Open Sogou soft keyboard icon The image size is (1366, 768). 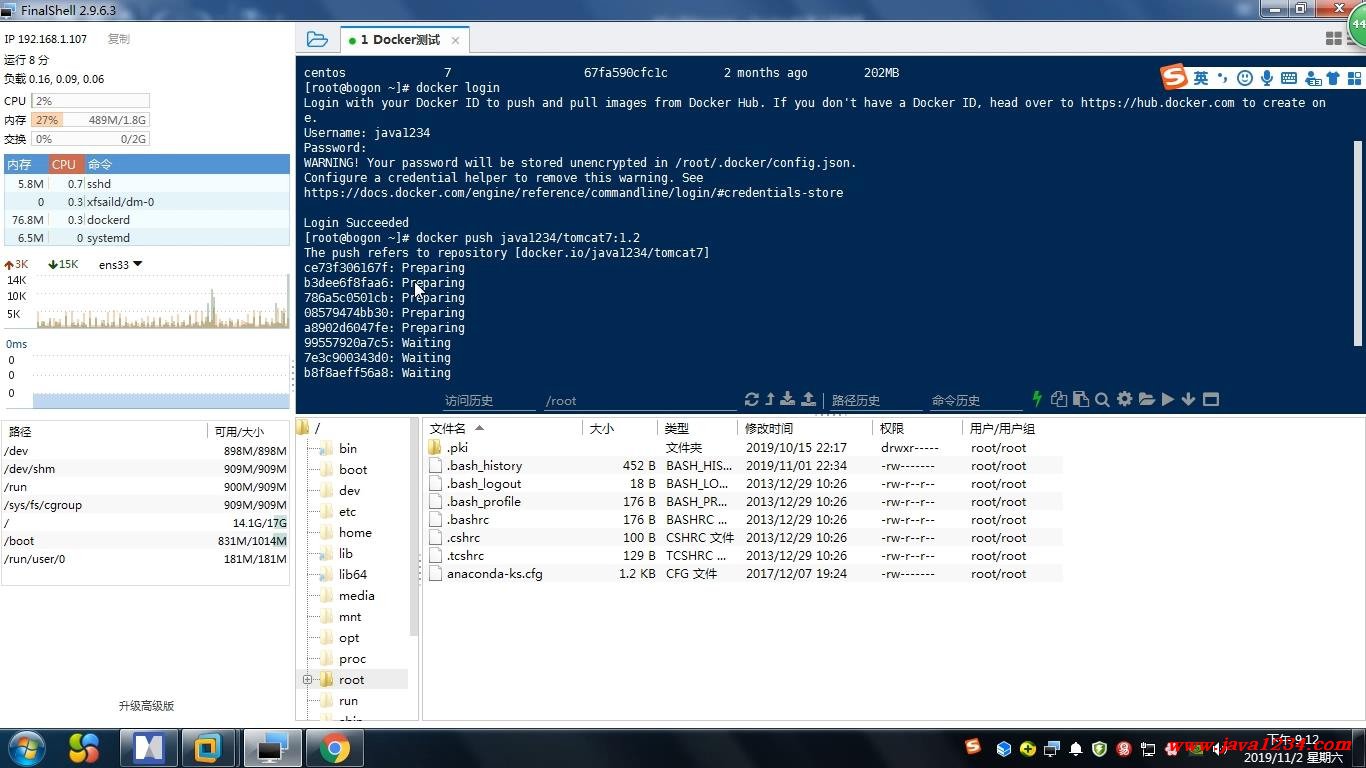[1289, 78]
